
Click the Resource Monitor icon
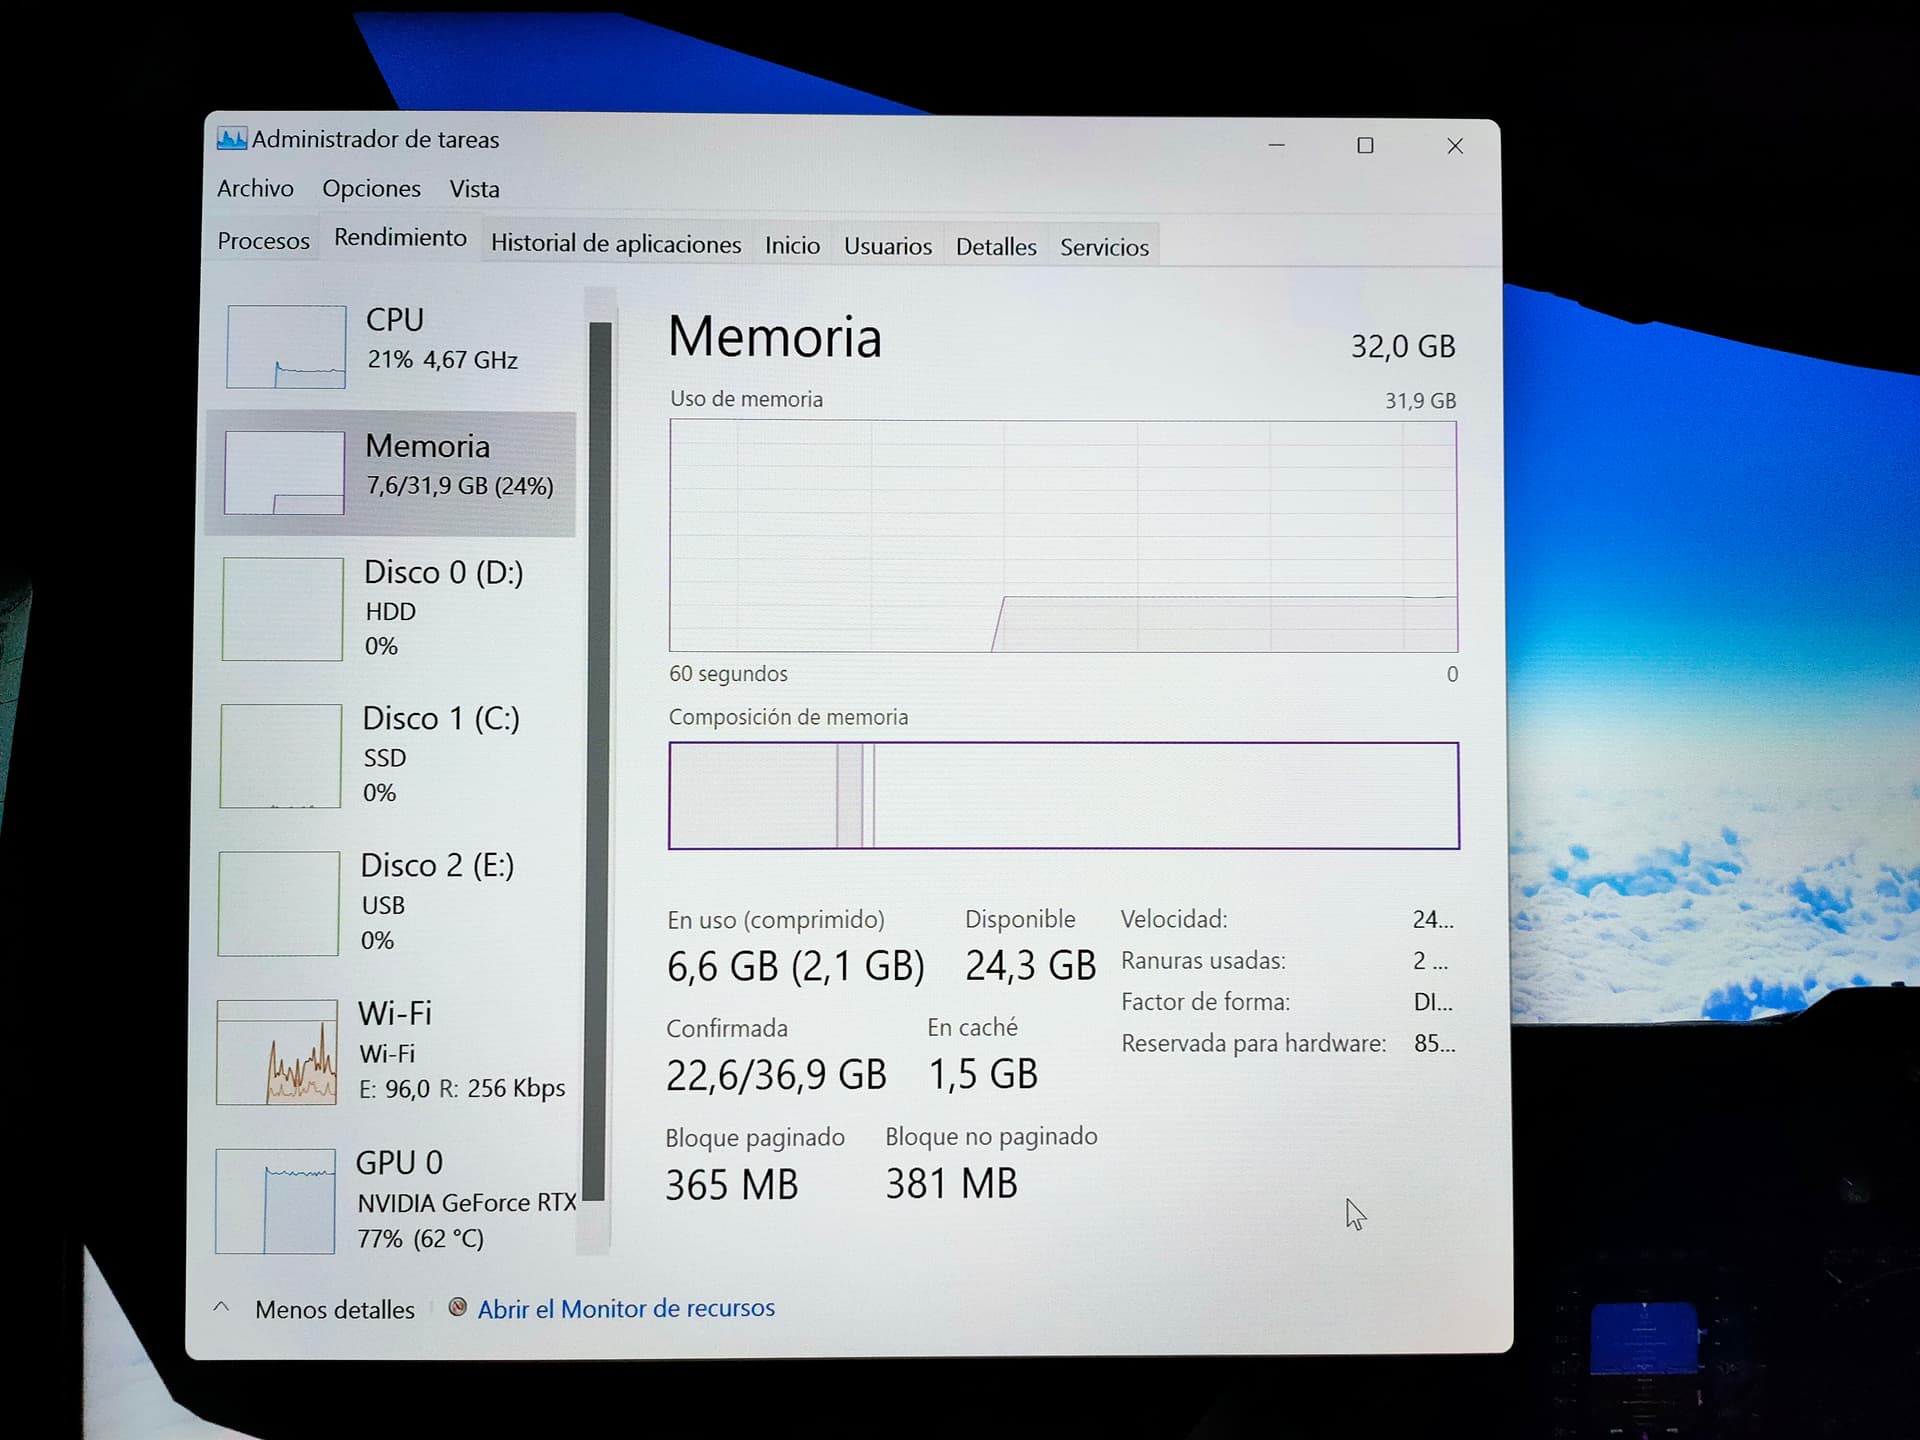point(457,1307)
